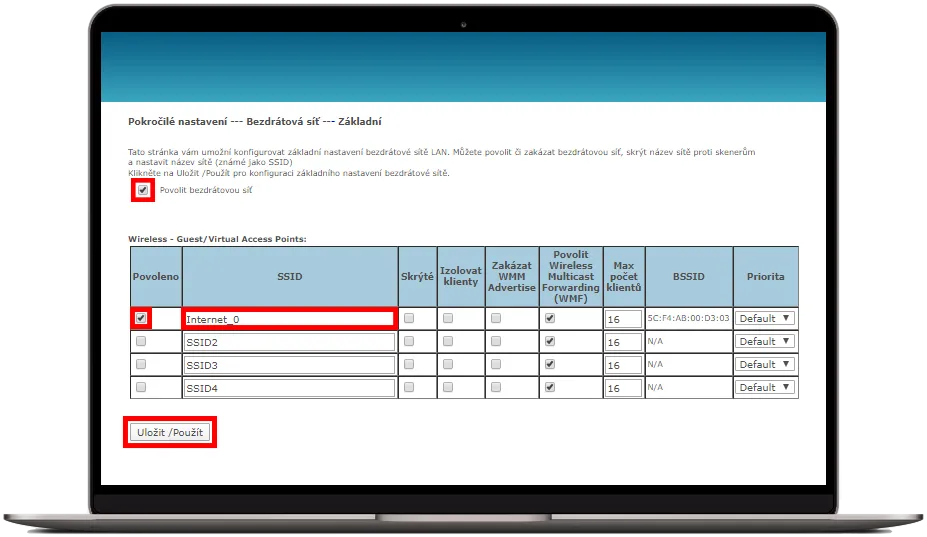Enable the SSID3 Povoleno checkbox
The image size is (927, 537).
click(x=141, y=364)
